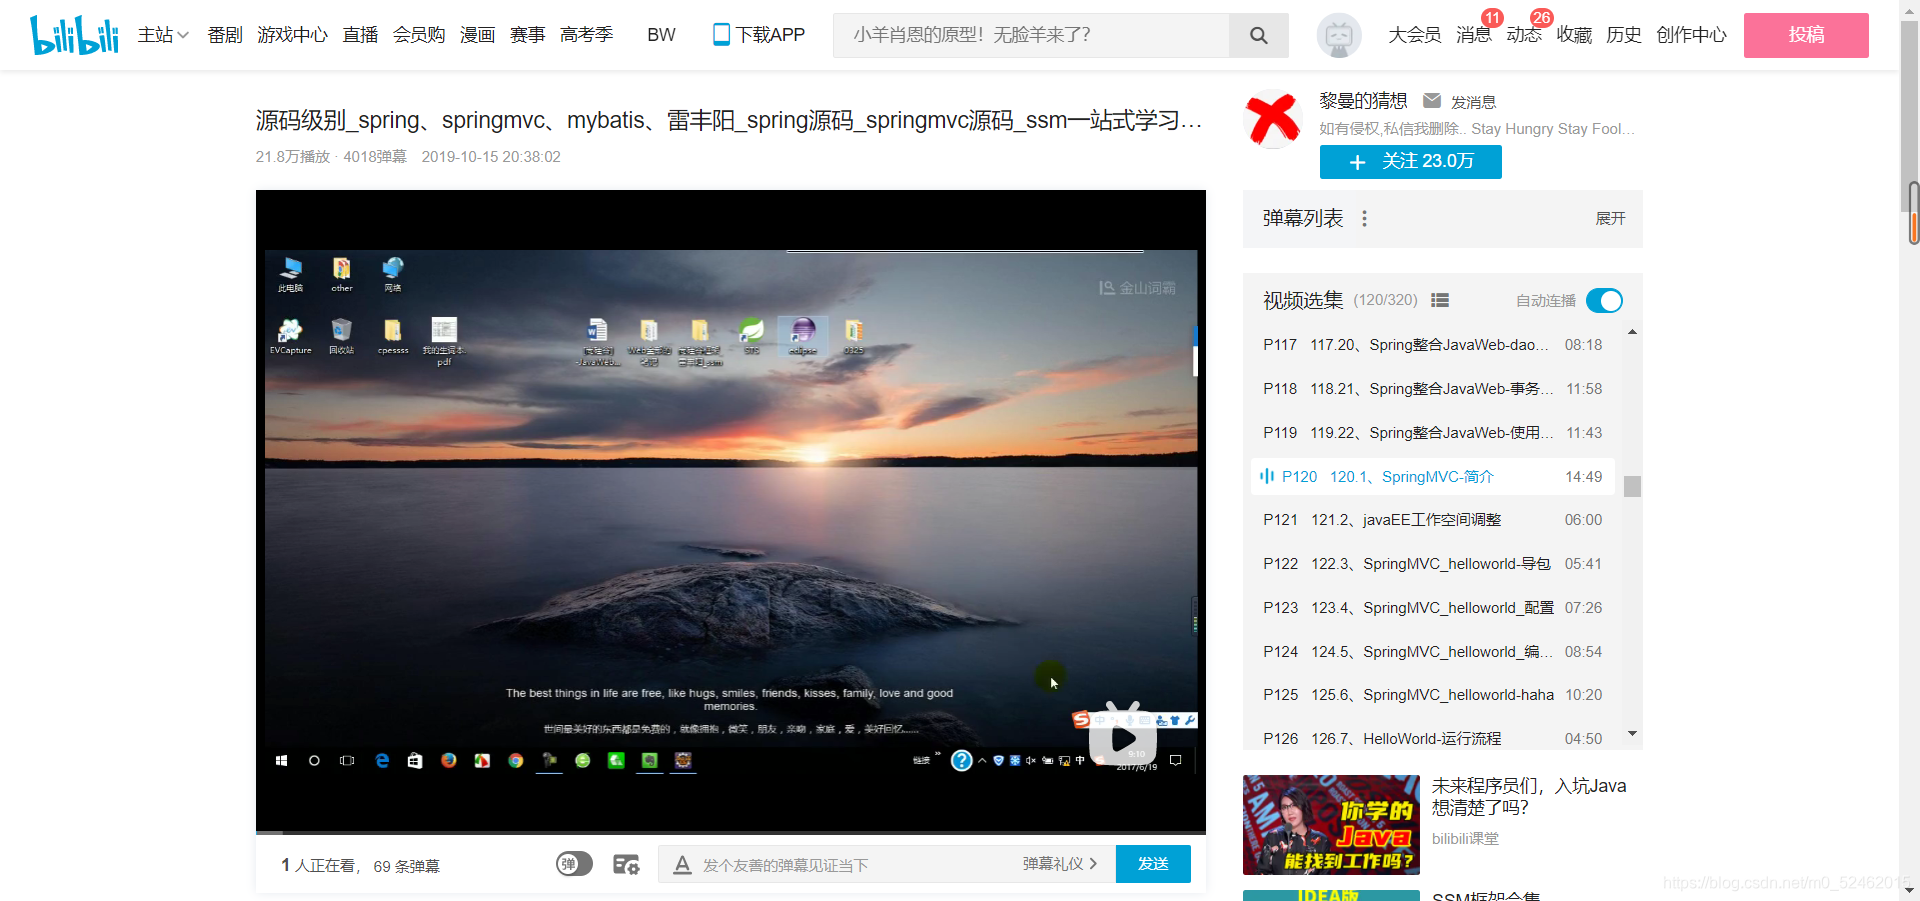This screenshot has width=1920, height=901.
Task: Open the 游戏中心 menu item
Action: pos(292,35)
